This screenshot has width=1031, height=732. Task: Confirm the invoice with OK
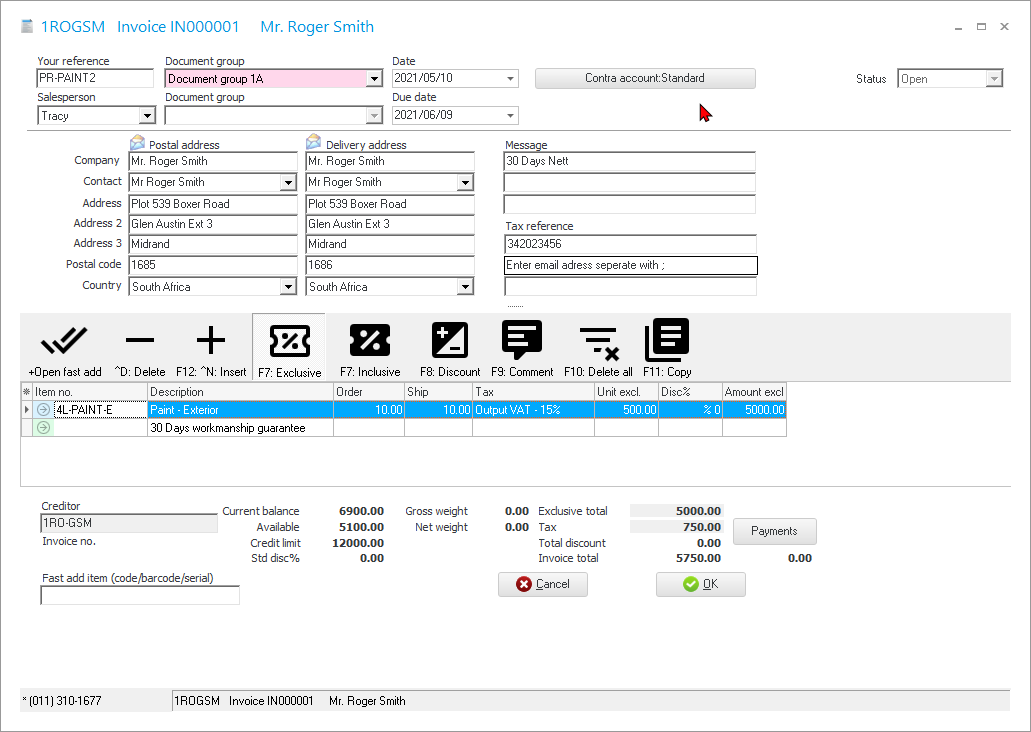click(700, 584)
